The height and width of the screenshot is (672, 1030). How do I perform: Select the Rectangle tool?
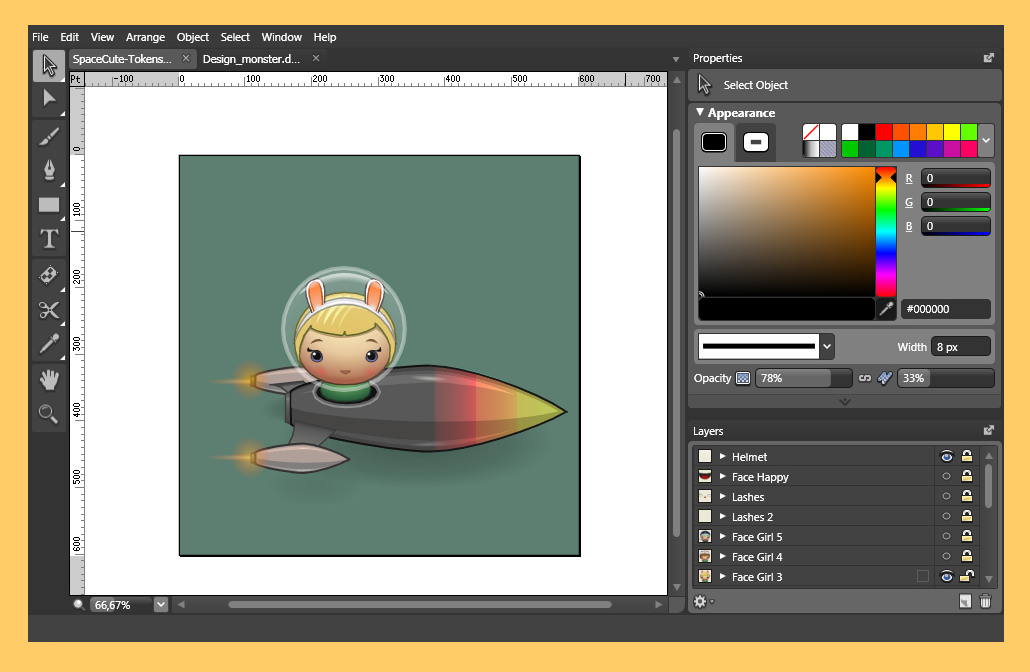point(49,205)
